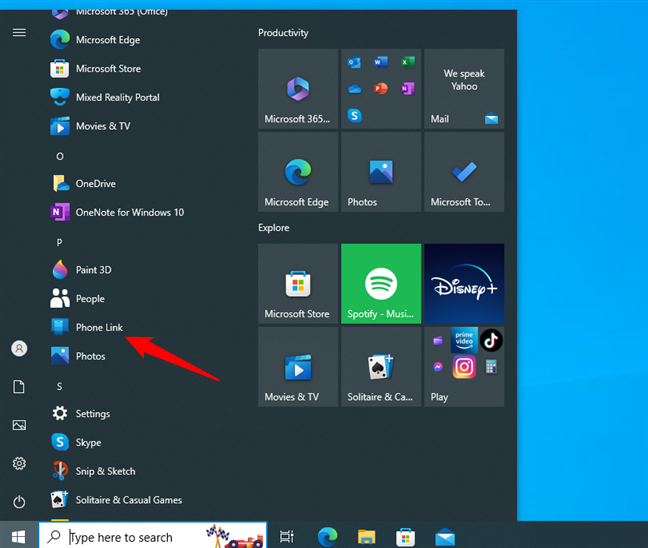Click the Power button in sidebar
Image resolution: width=648 pixels, height=548 pixels.
[19, 502]
